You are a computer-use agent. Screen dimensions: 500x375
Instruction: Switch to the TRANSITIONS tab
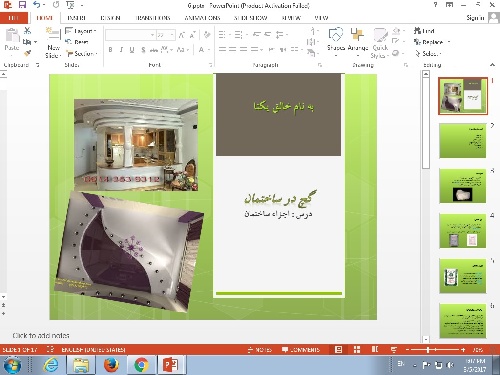point(153,18)
